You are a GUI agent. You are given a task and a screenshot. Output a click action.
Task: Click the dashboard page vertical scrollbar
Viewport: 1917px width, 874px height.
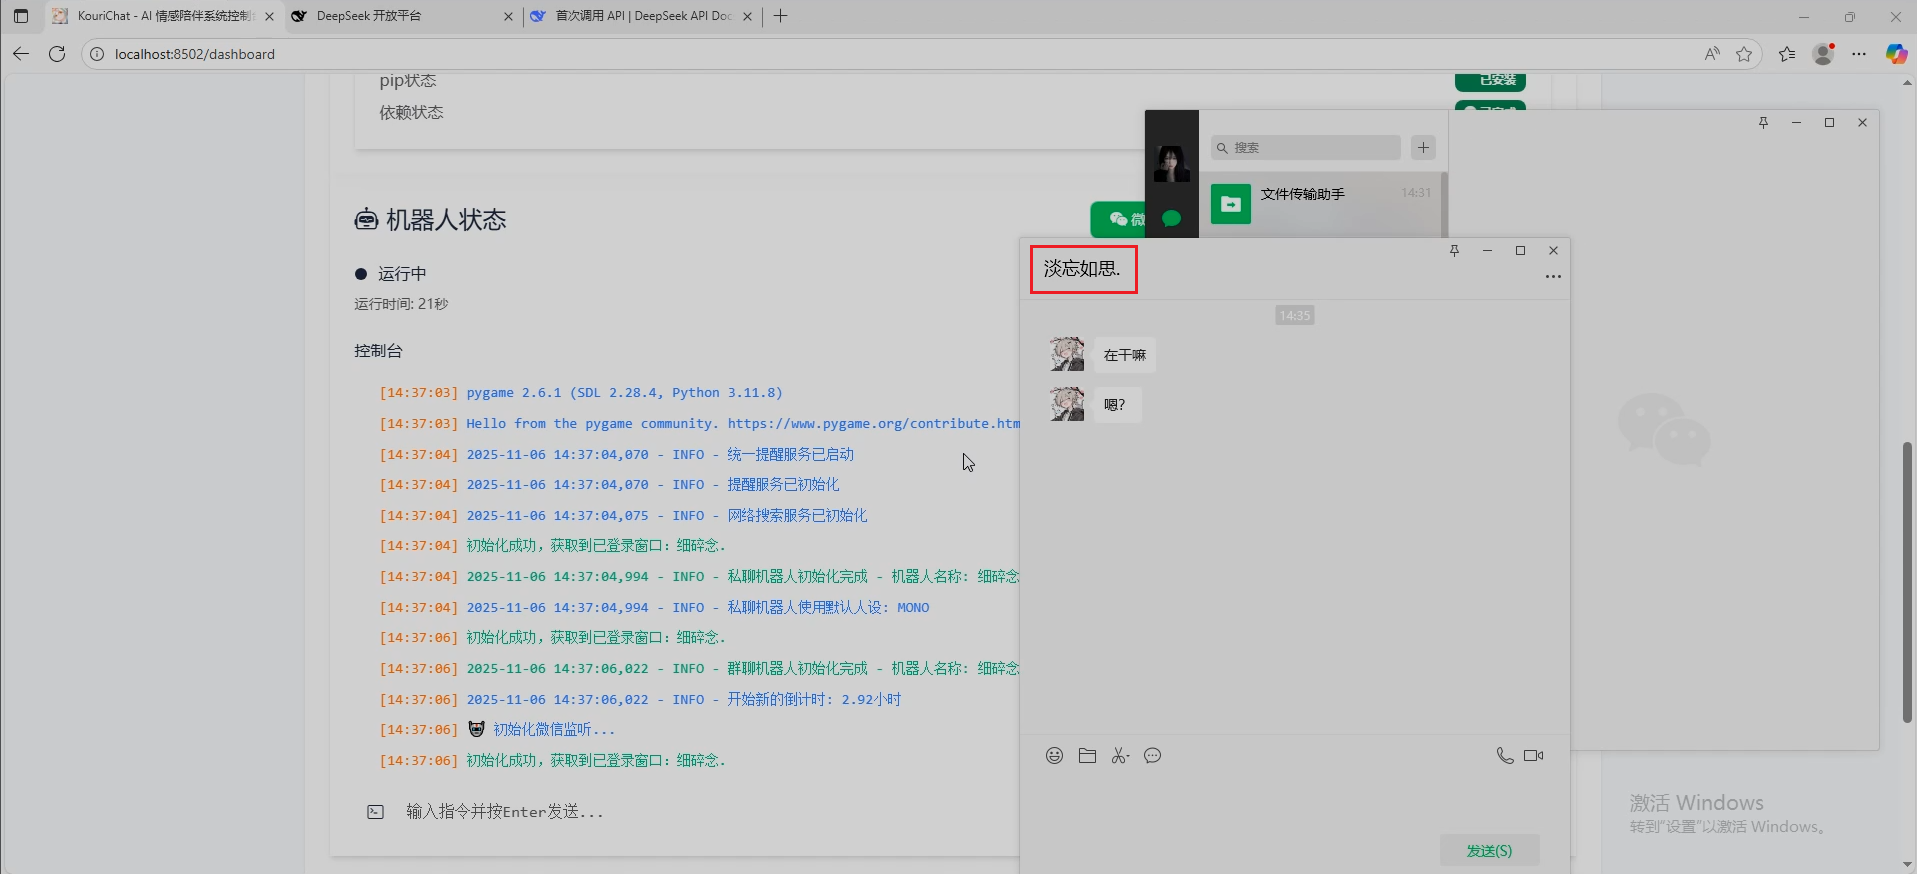pos(1907,582)
